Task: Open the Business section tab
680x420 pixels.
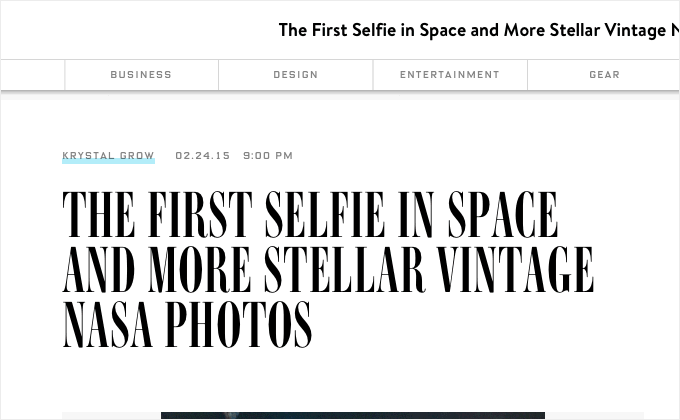Action: point(141,75)
